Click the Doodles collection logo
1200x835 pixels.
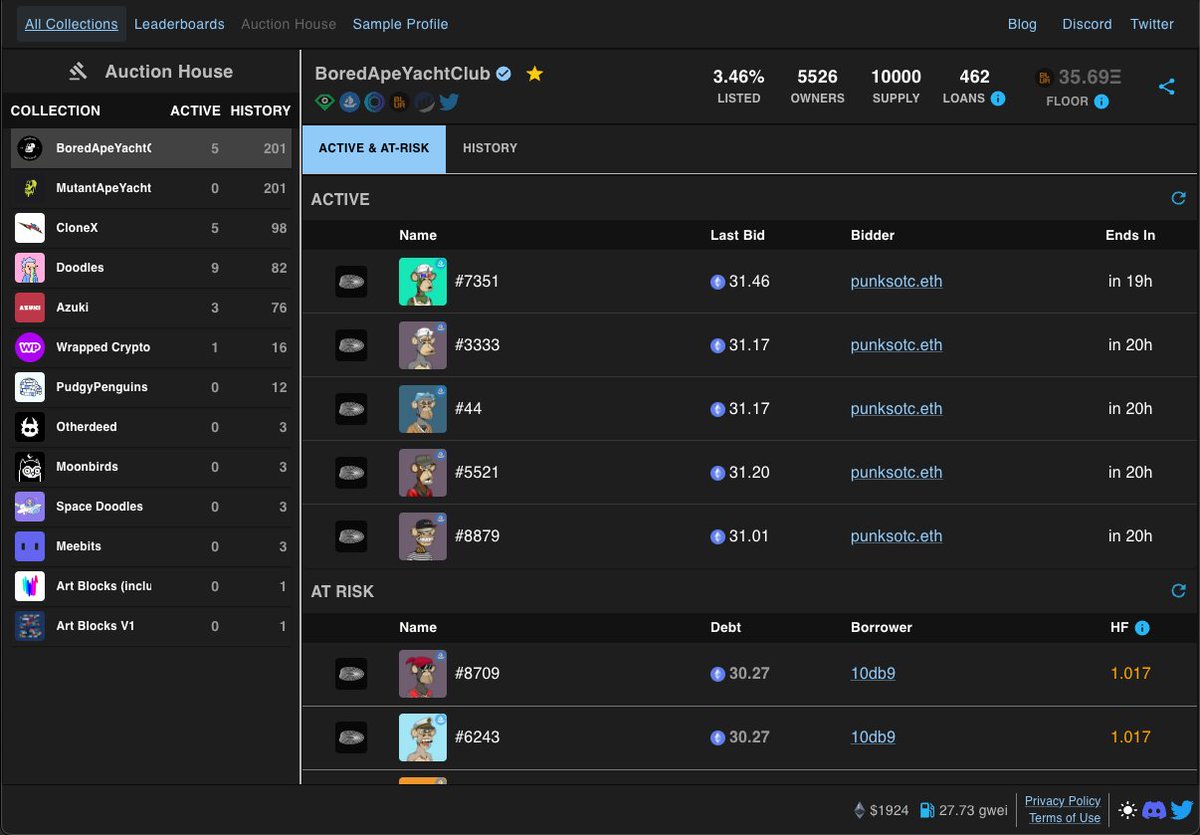click(30, 268)
